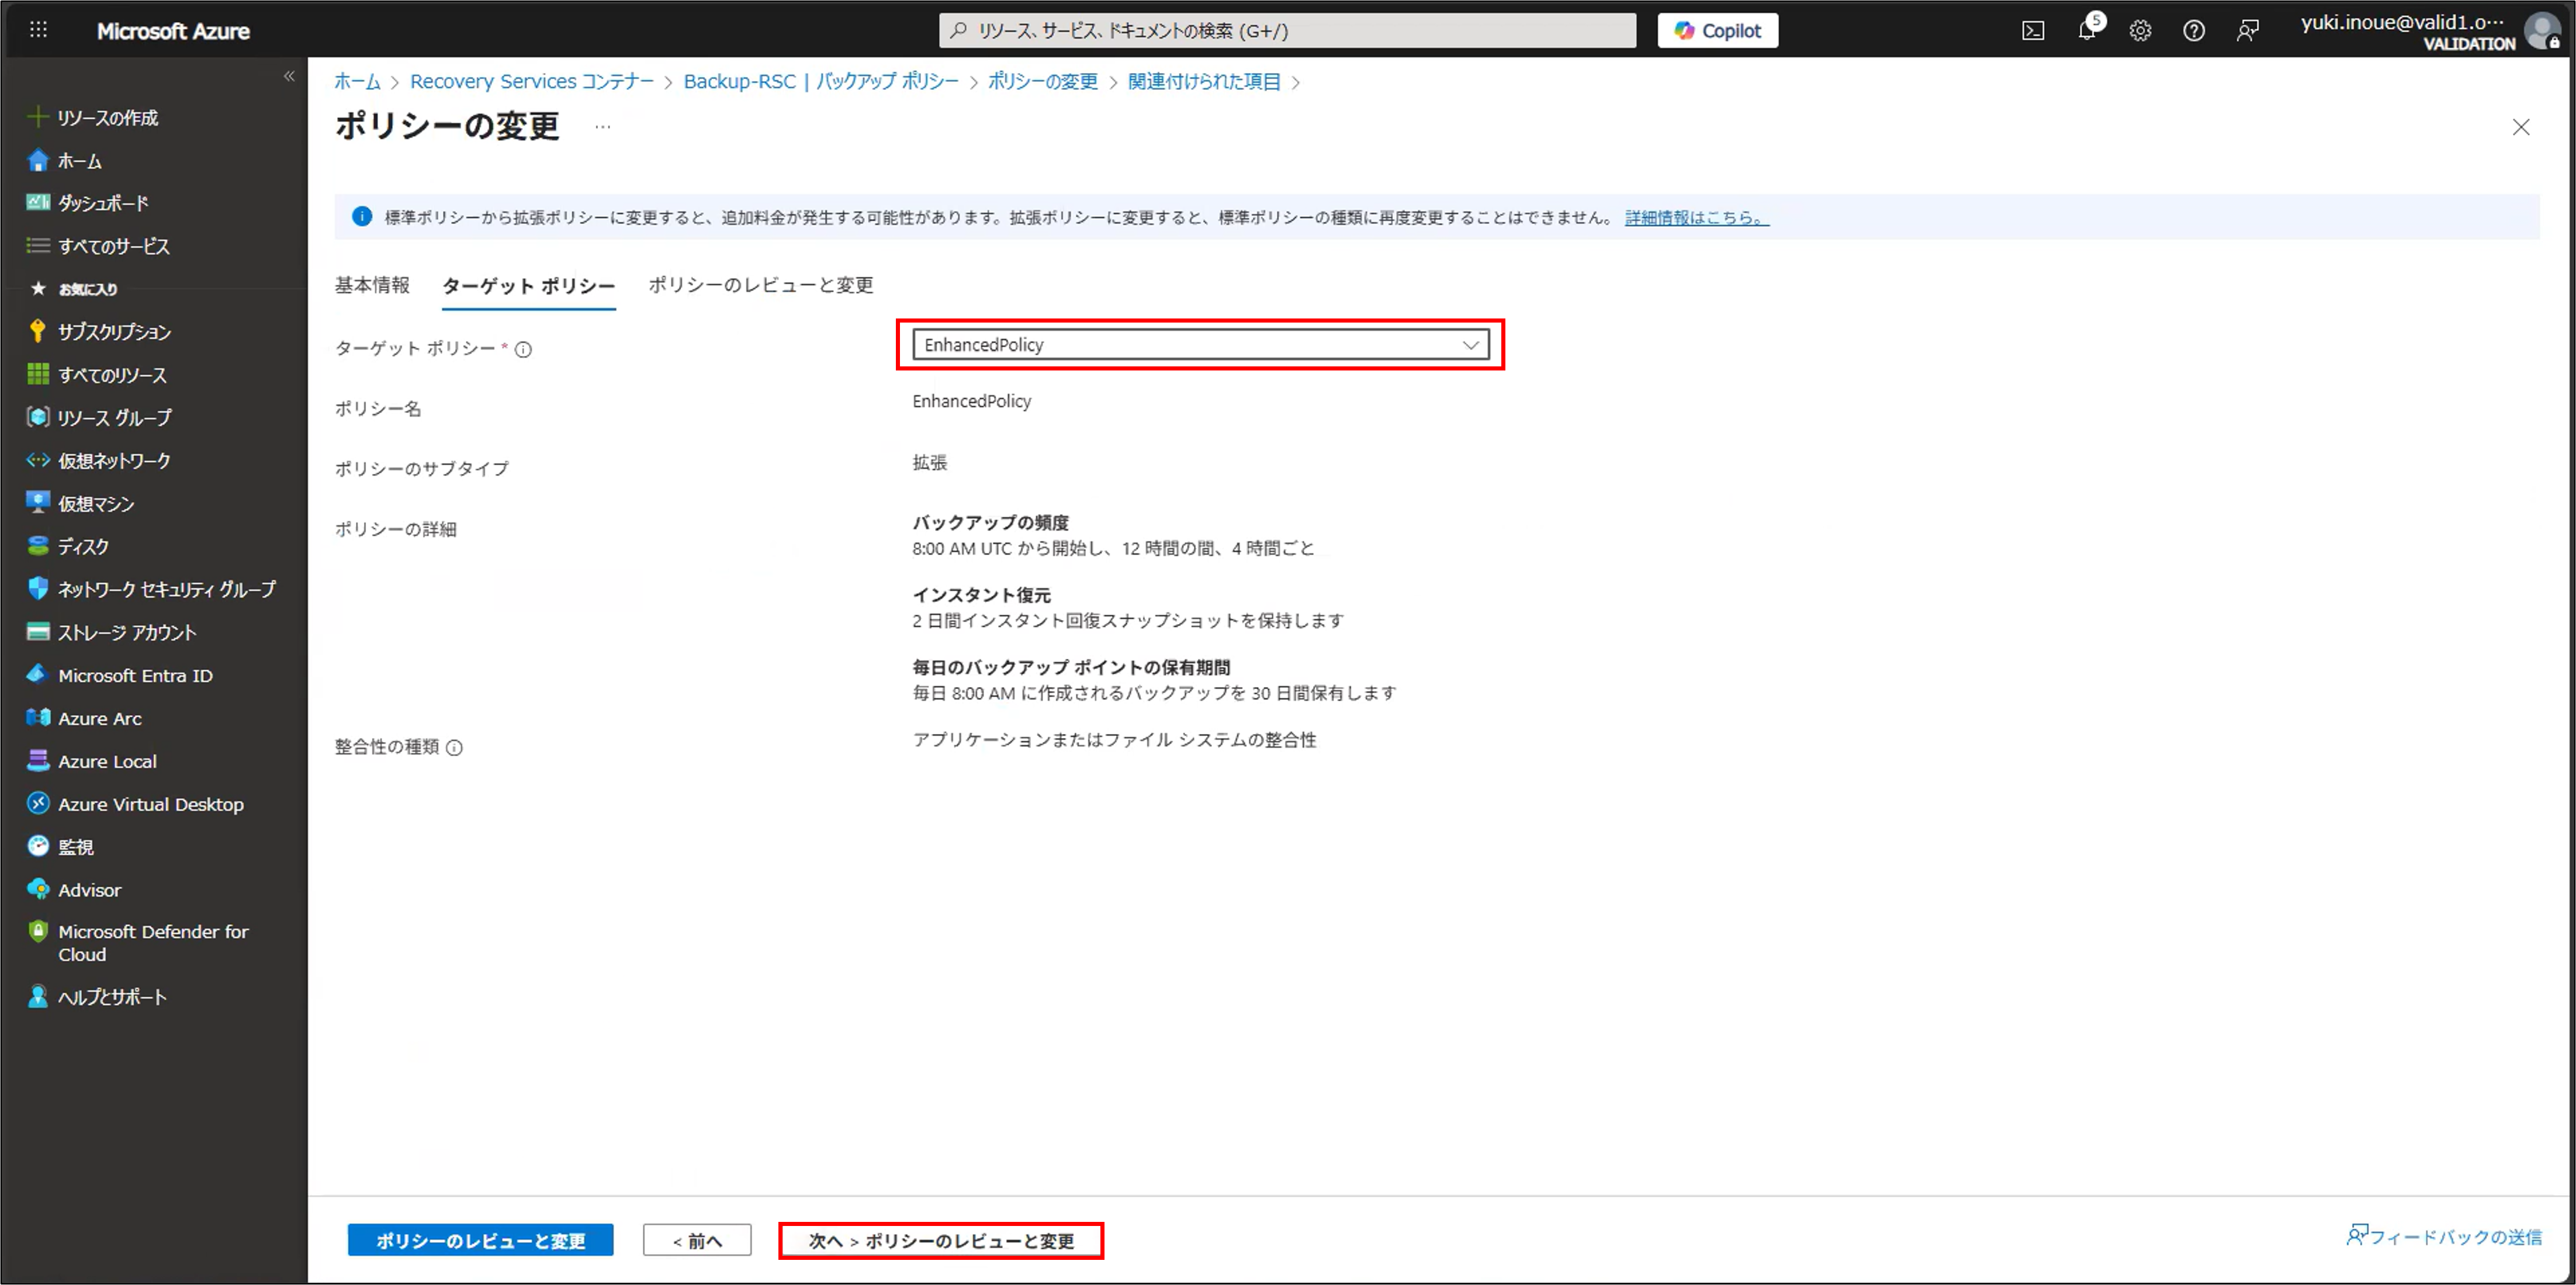Click the help question mark icon
The height and width of the screenshot is (1285, 2576).
2193,30
